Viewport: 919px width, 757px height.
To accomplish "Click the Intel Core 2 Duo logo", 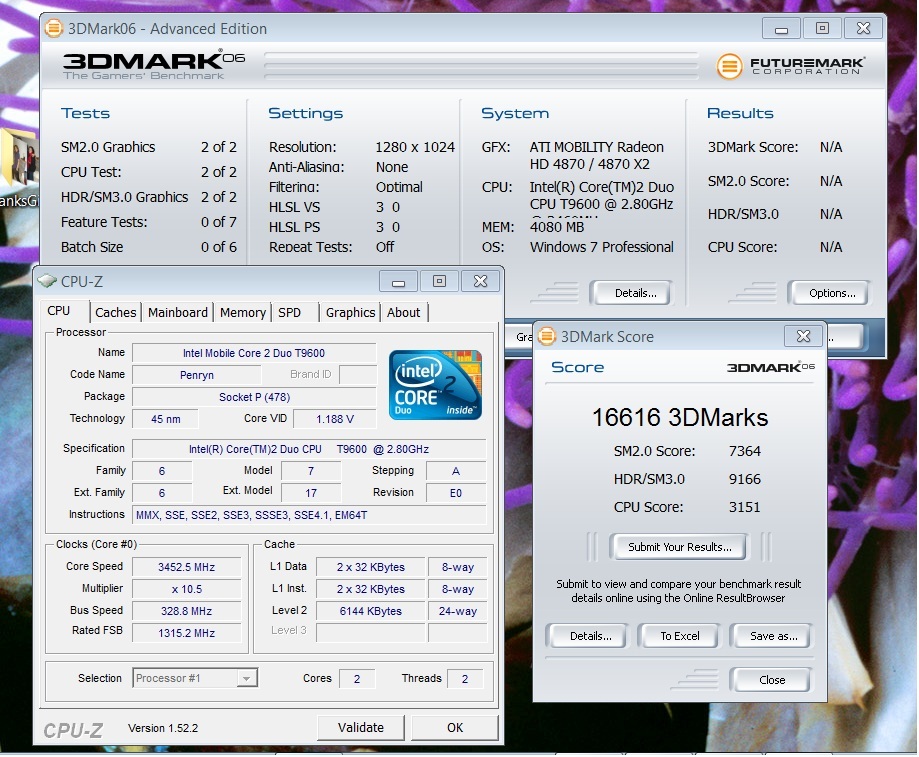I will tap(435, 384).
